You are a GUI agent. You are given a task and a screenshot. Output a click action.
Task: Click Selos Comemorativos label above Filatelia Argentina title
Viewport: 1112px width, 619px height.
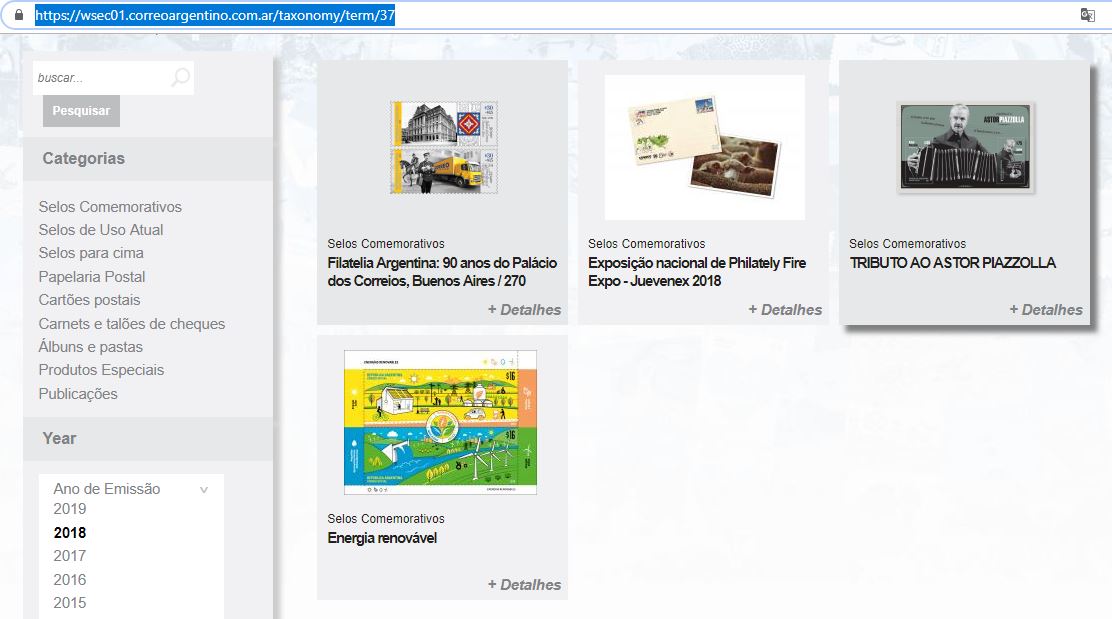(386, 244)
